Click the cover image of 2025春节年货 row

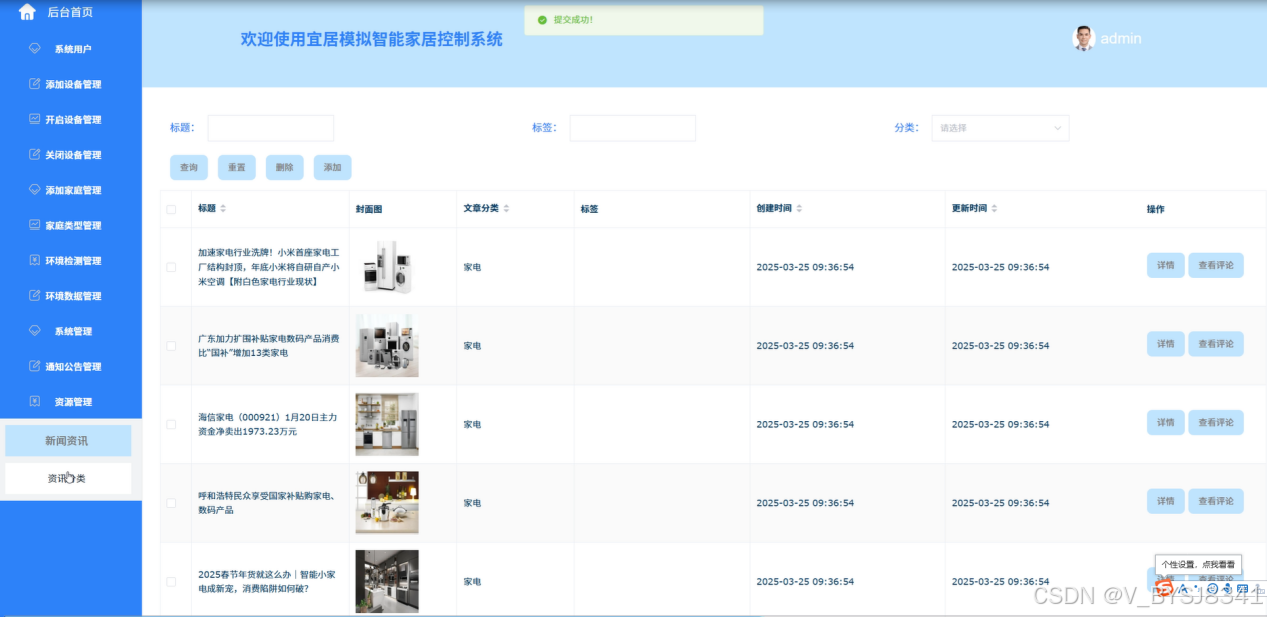click(387, 581)
